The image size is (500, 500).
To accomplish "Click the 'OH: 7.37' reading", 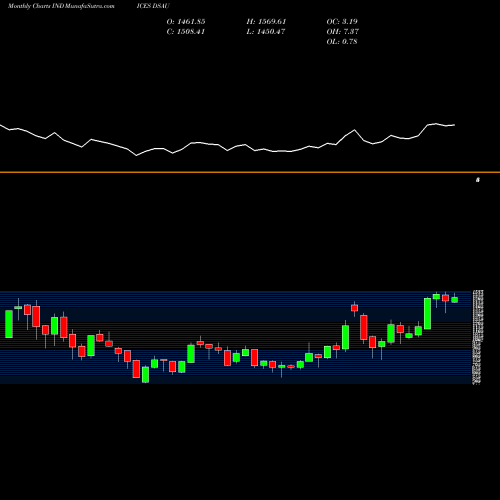I will [x=342, y=32].
